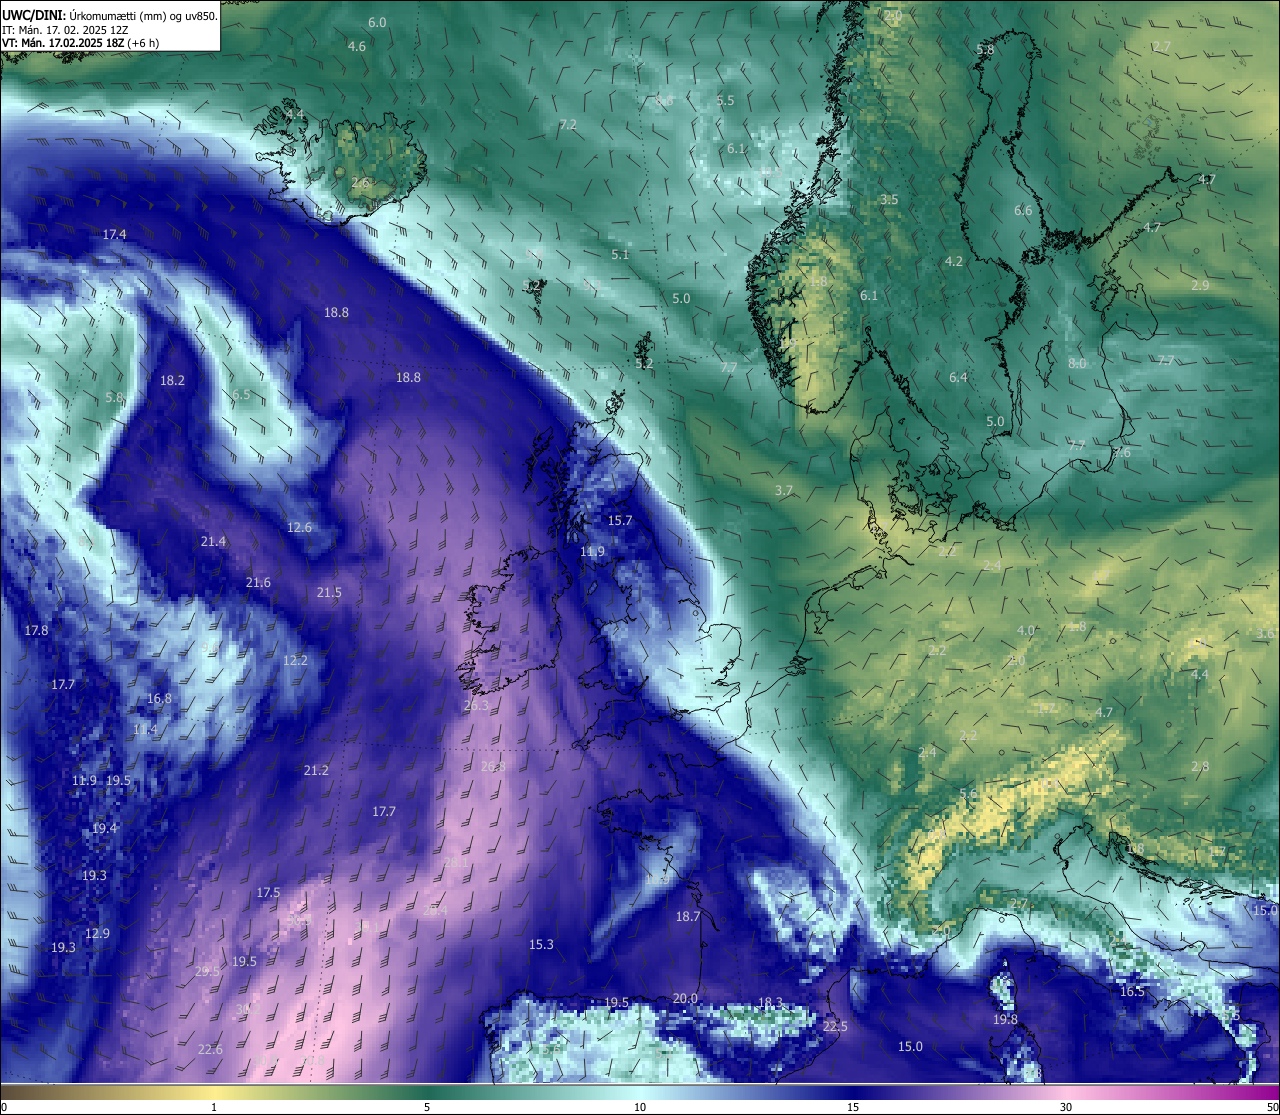Click the value 19.8 near Corsica

pos(1005,1020)
